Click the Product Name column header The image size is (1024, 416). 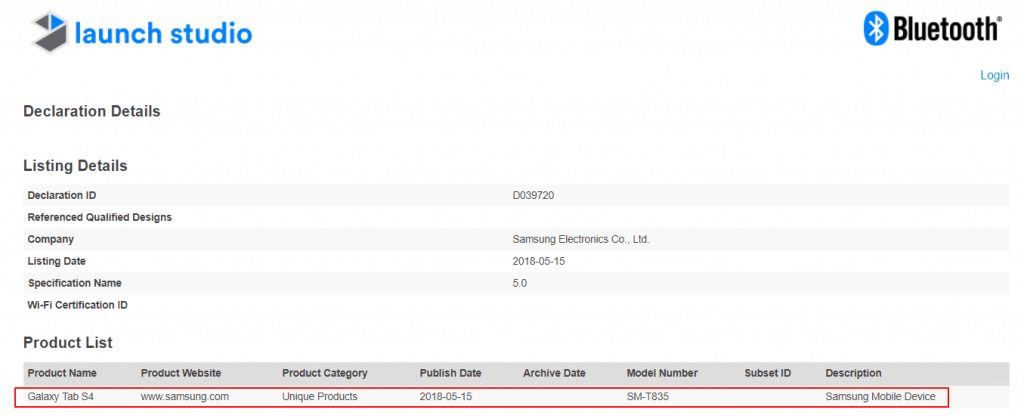click(x=62, y=373)
